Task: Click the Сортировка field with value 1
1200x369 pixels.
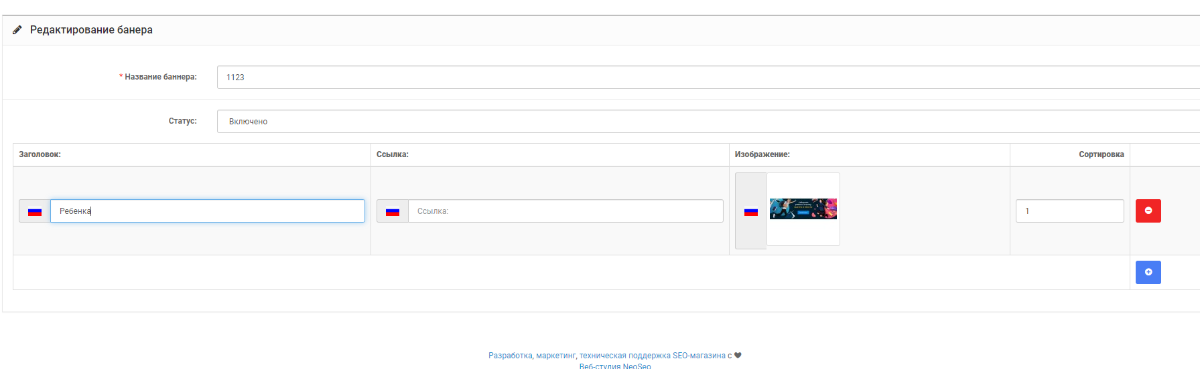Action: pyautogui.click(x=1070, y=211)
